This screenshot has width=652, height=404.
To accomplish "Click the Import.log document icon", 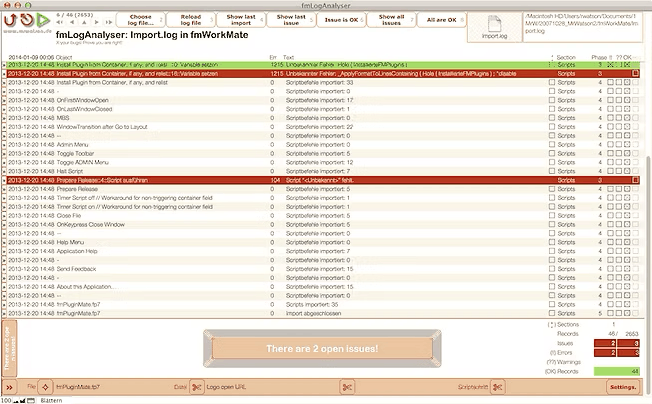I will tap(494, 24).
